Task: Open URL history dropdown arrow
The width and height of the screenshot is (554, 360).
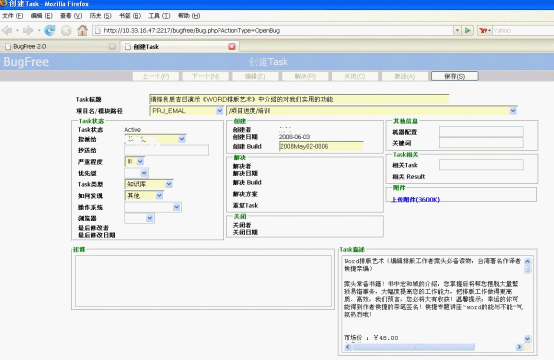Action: (457, 30)
